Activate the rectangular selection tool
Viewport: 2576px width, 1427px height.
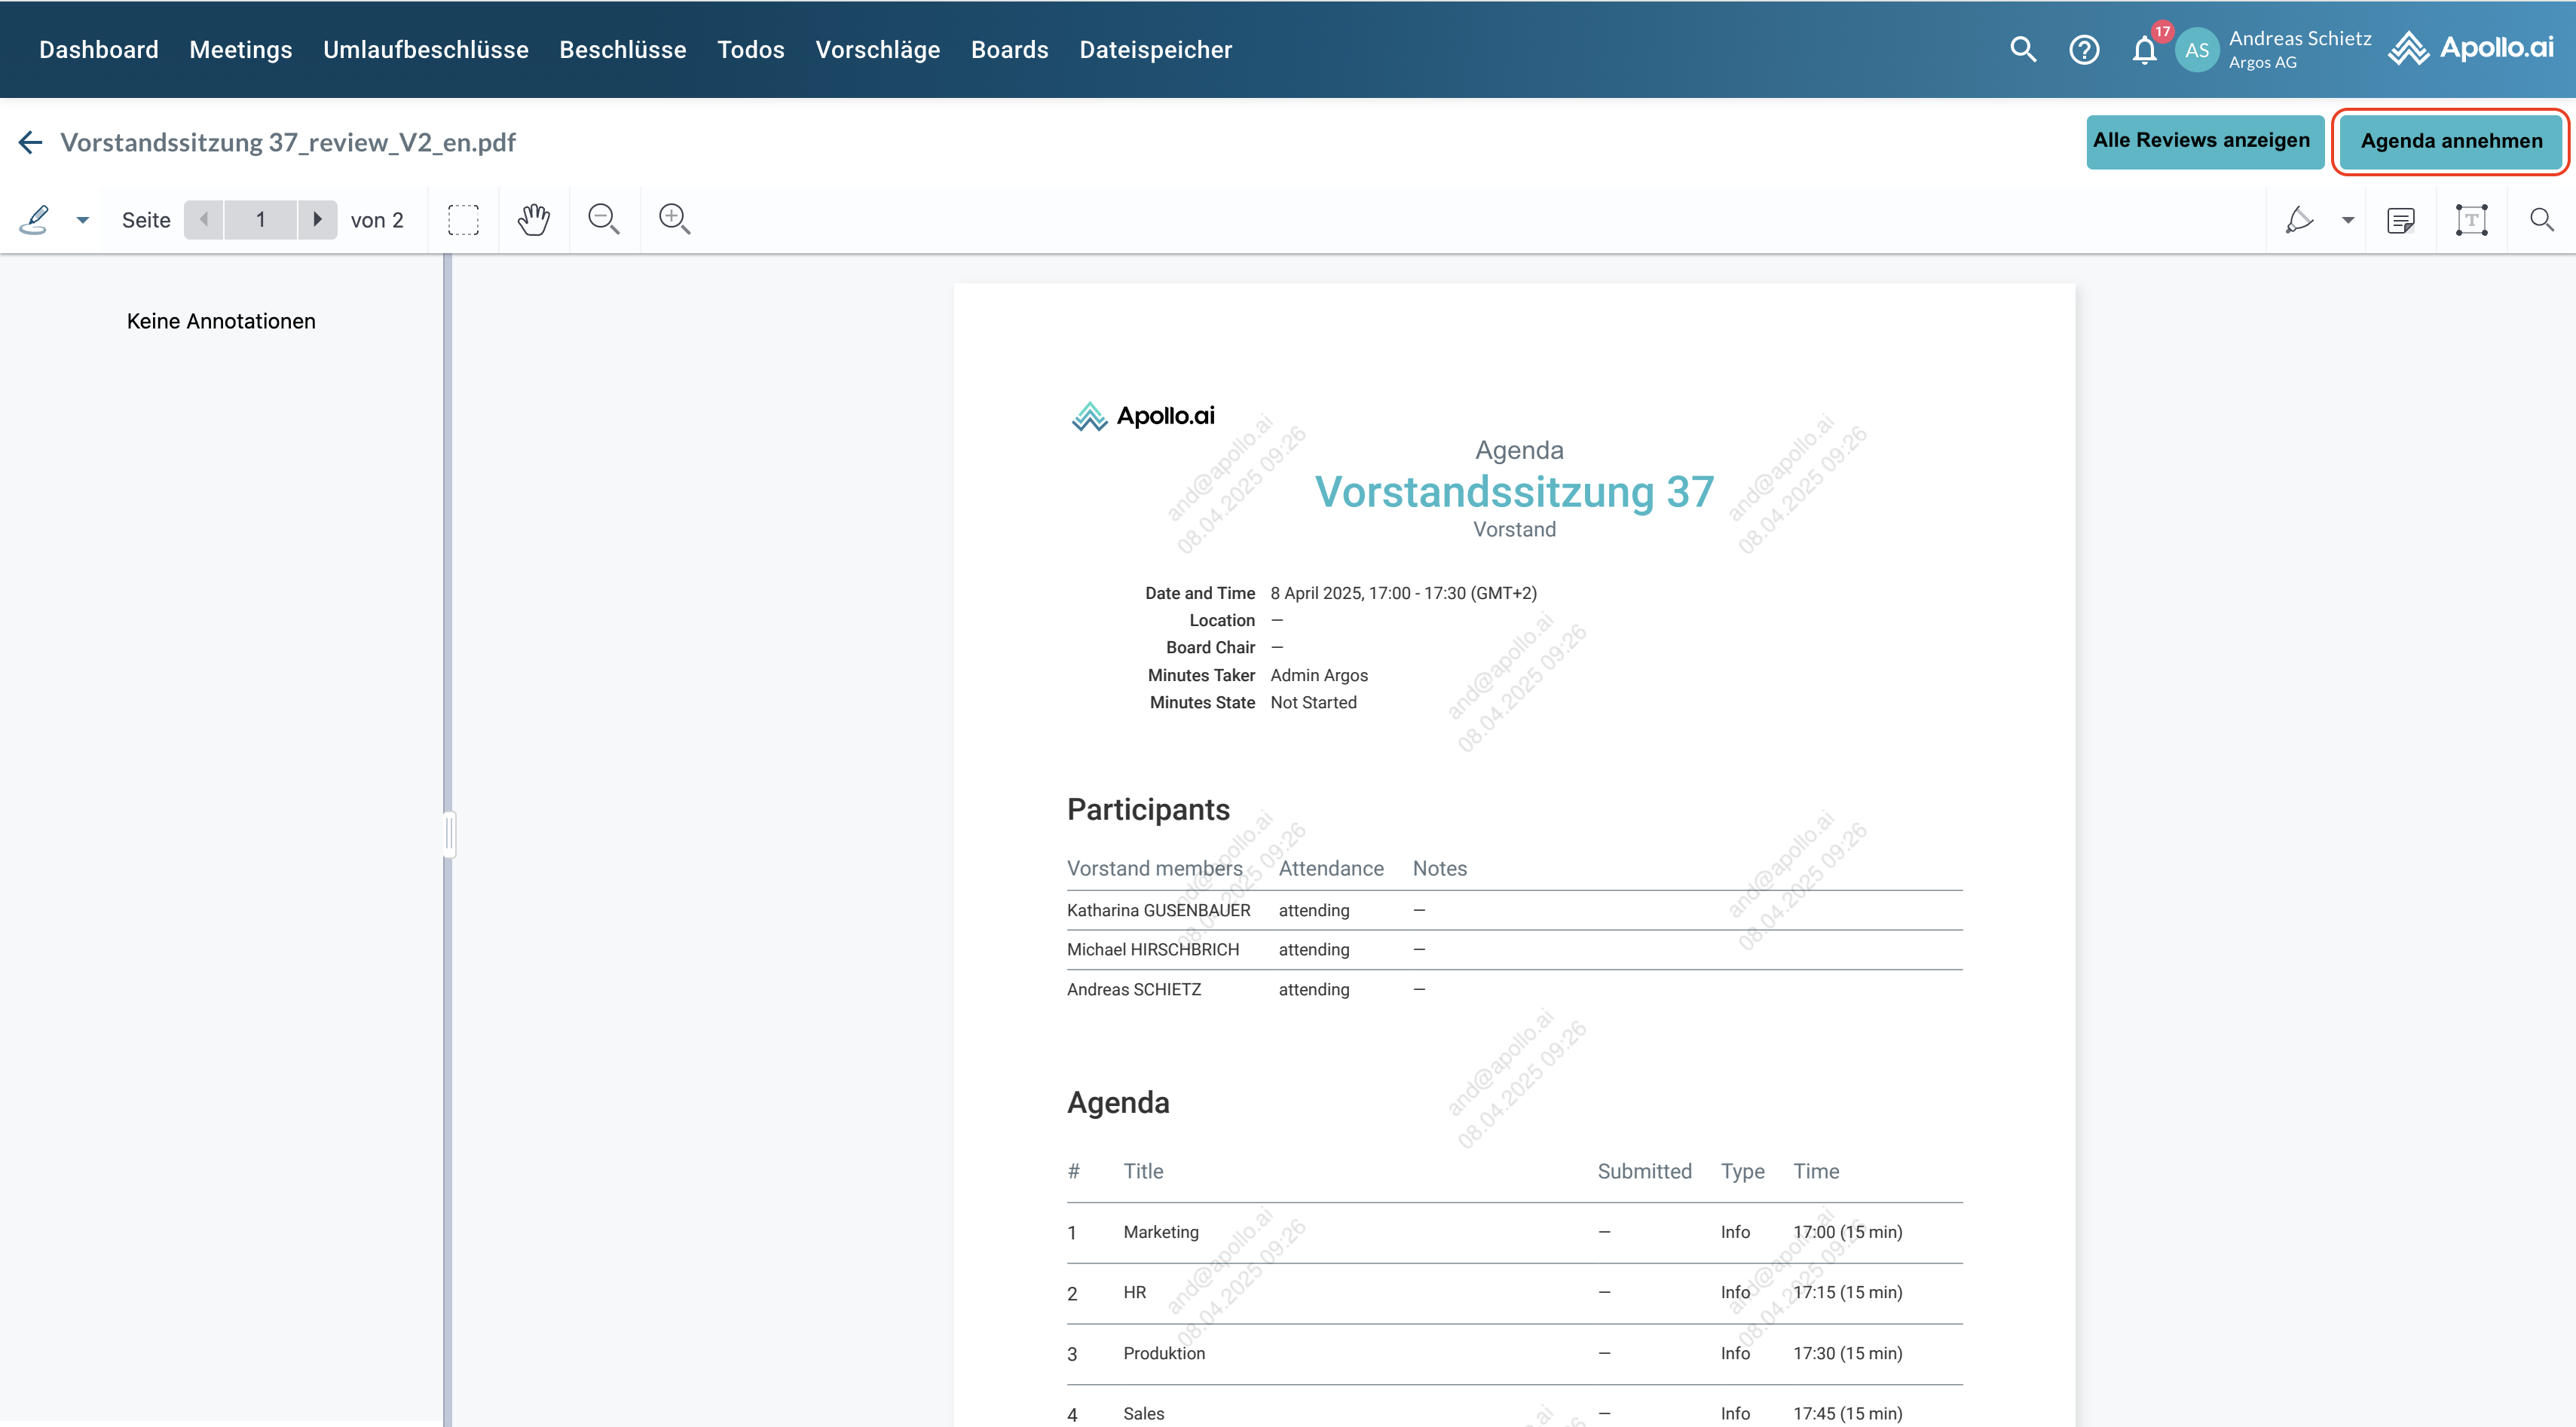(x=463, y=219)
